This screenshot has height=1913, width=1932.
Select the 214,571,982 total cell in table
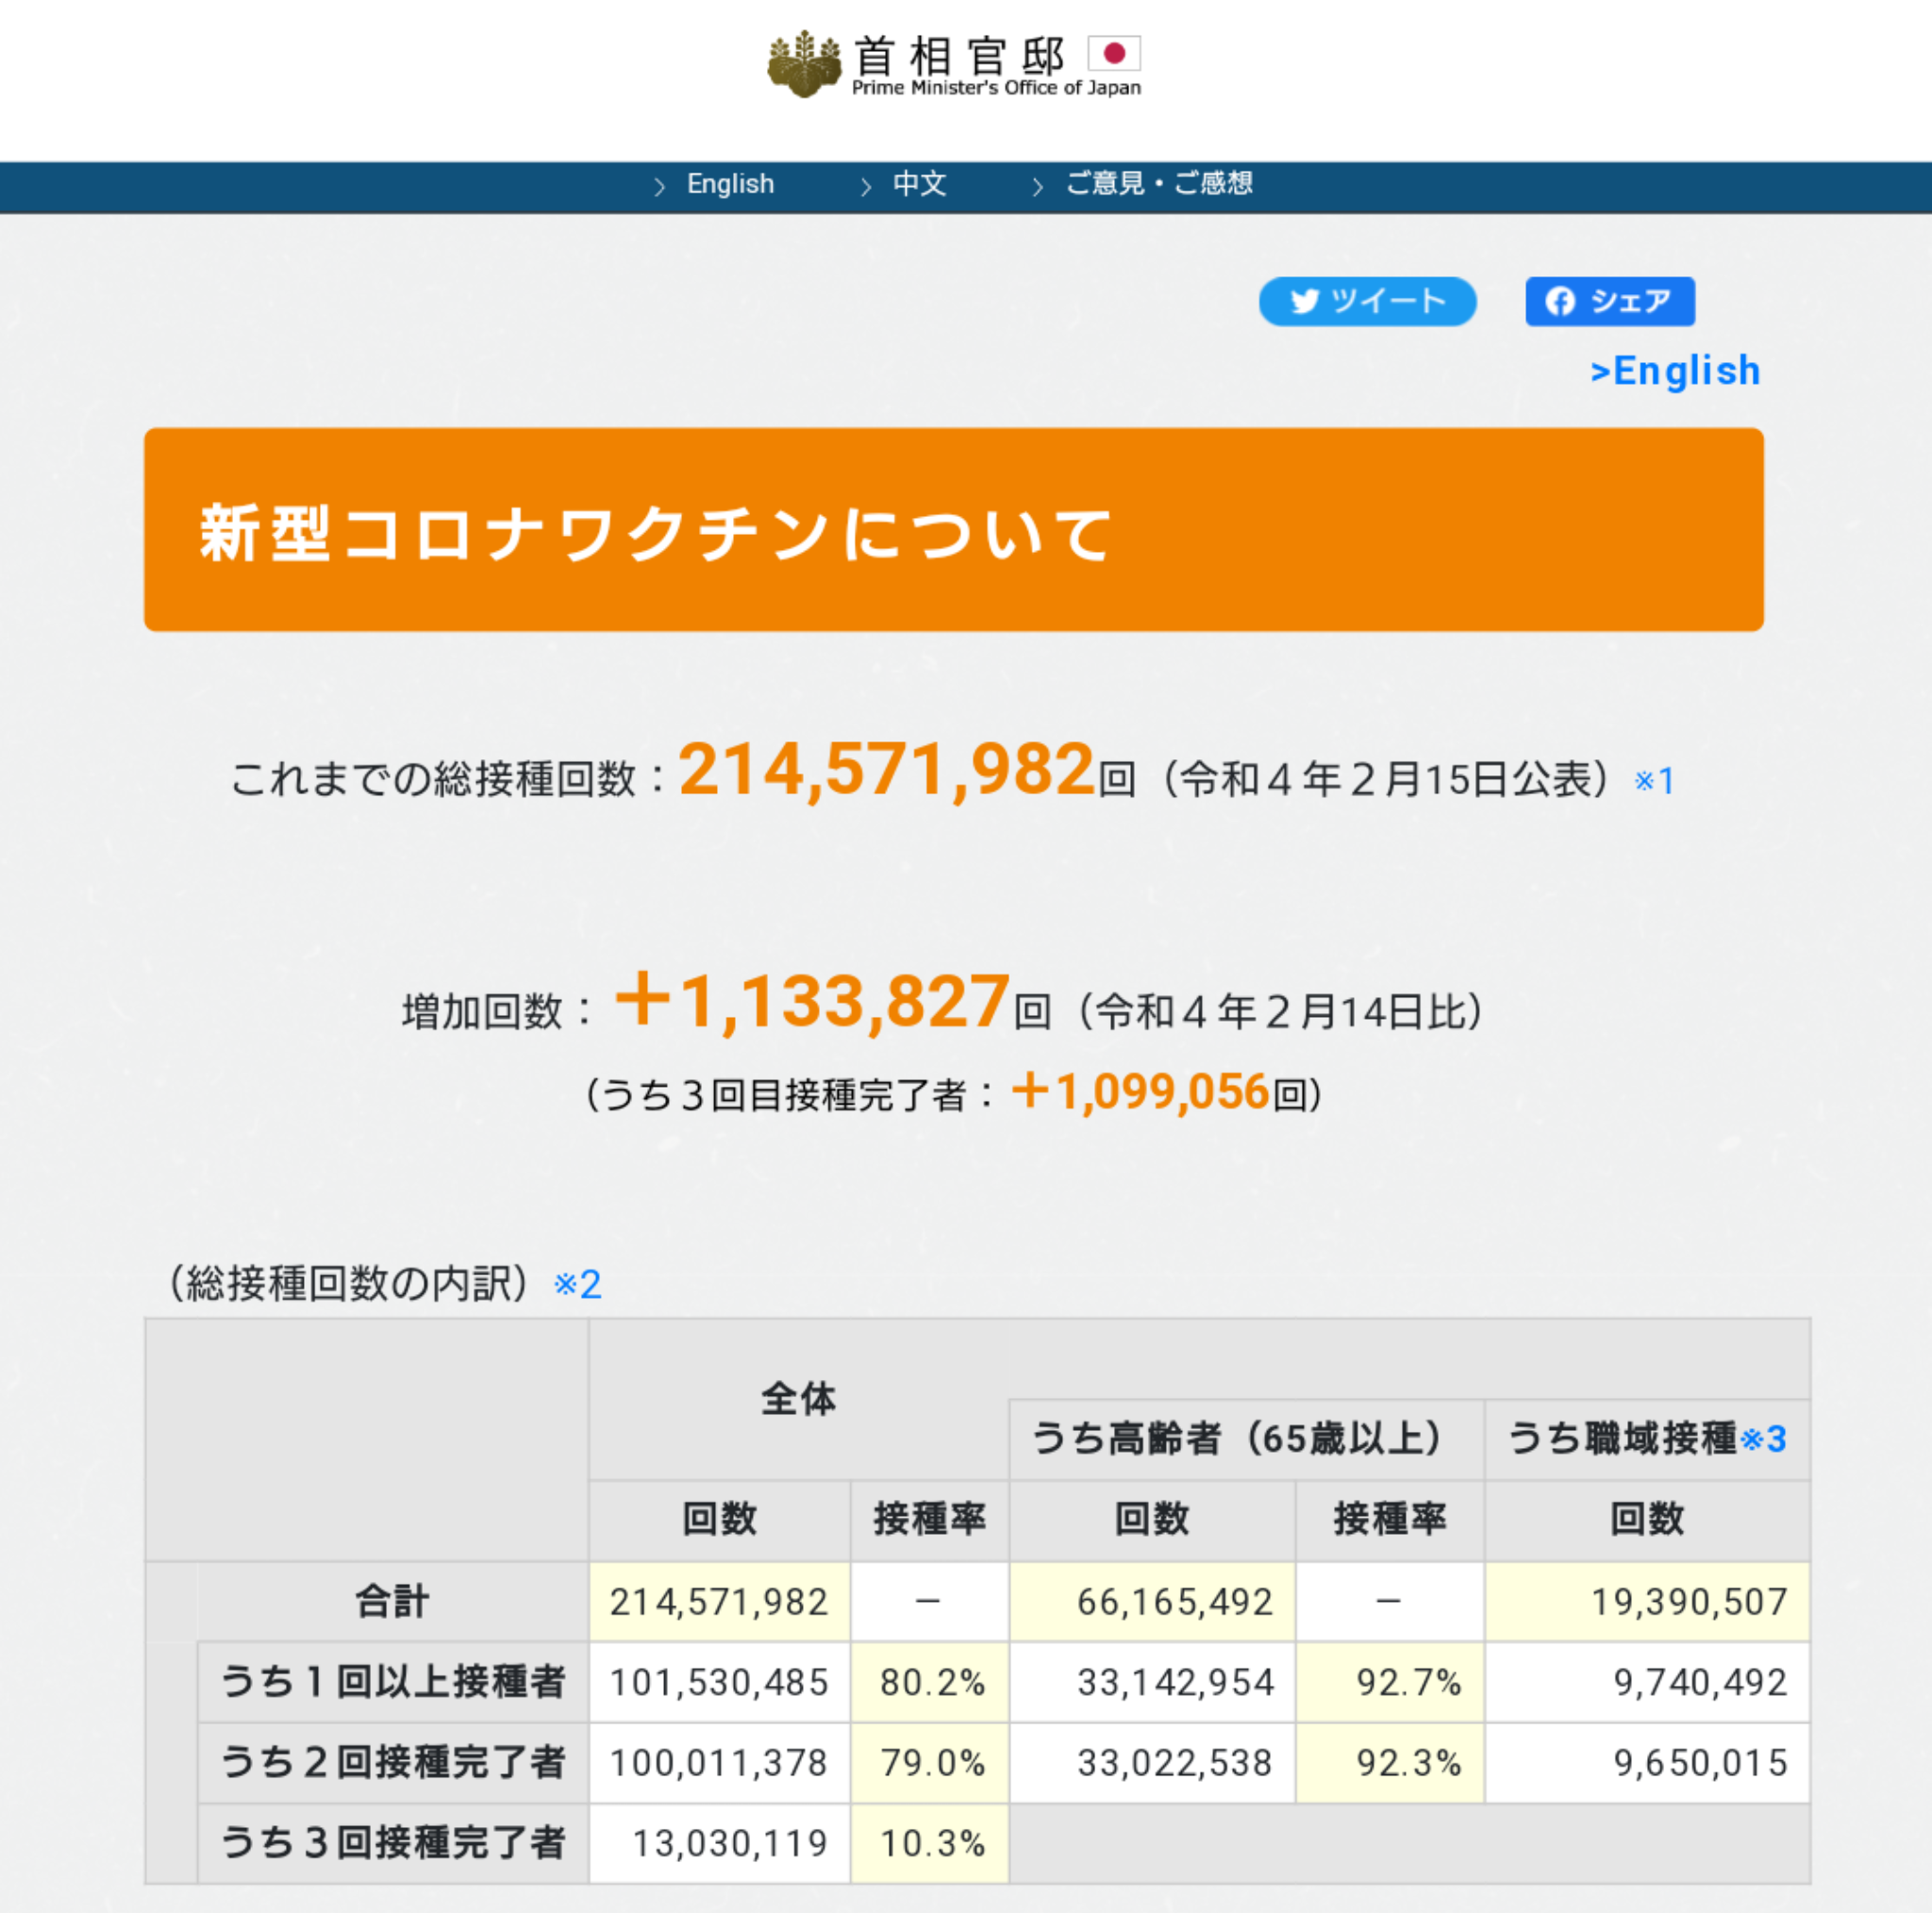coord(719,1602)
